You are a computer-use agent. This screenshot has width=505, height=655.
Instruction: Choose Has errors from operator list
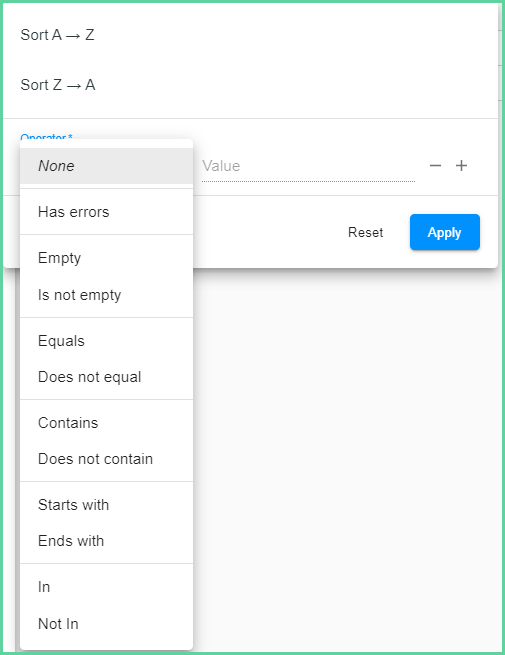(107, 212)
